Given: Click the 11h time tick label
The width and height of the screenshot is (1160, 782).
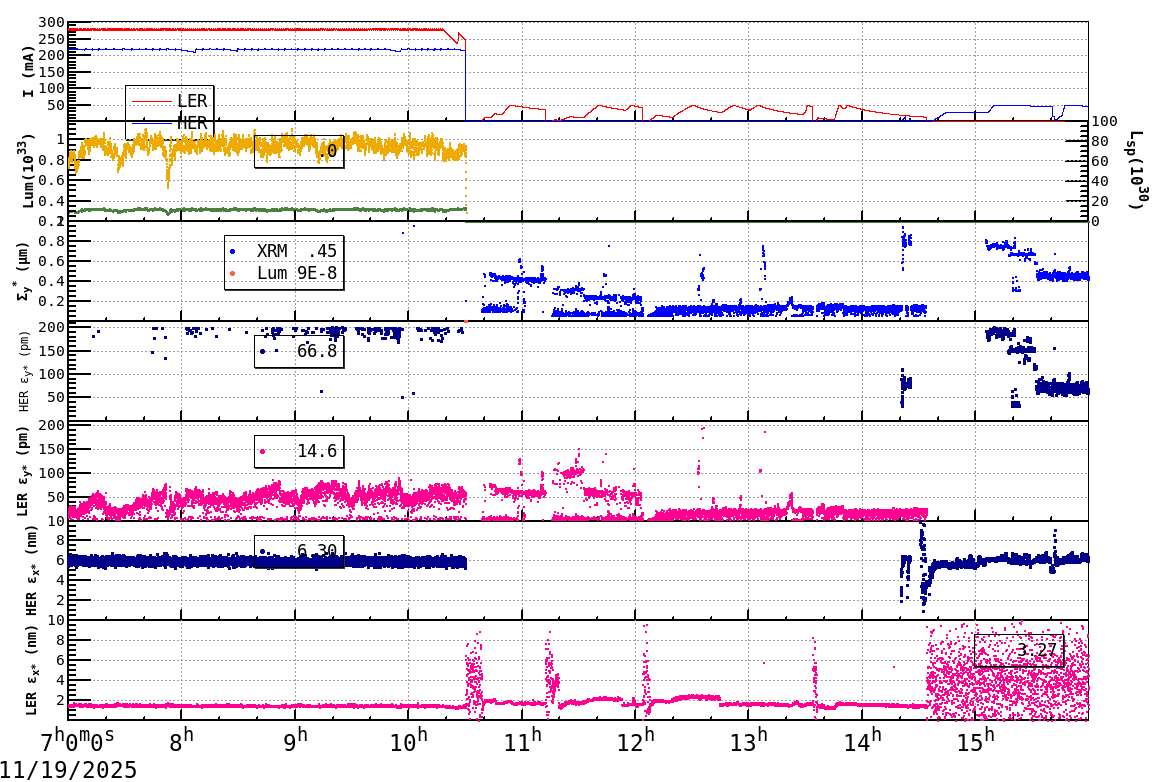Looking at the screenshot, I should coord(522,740).
